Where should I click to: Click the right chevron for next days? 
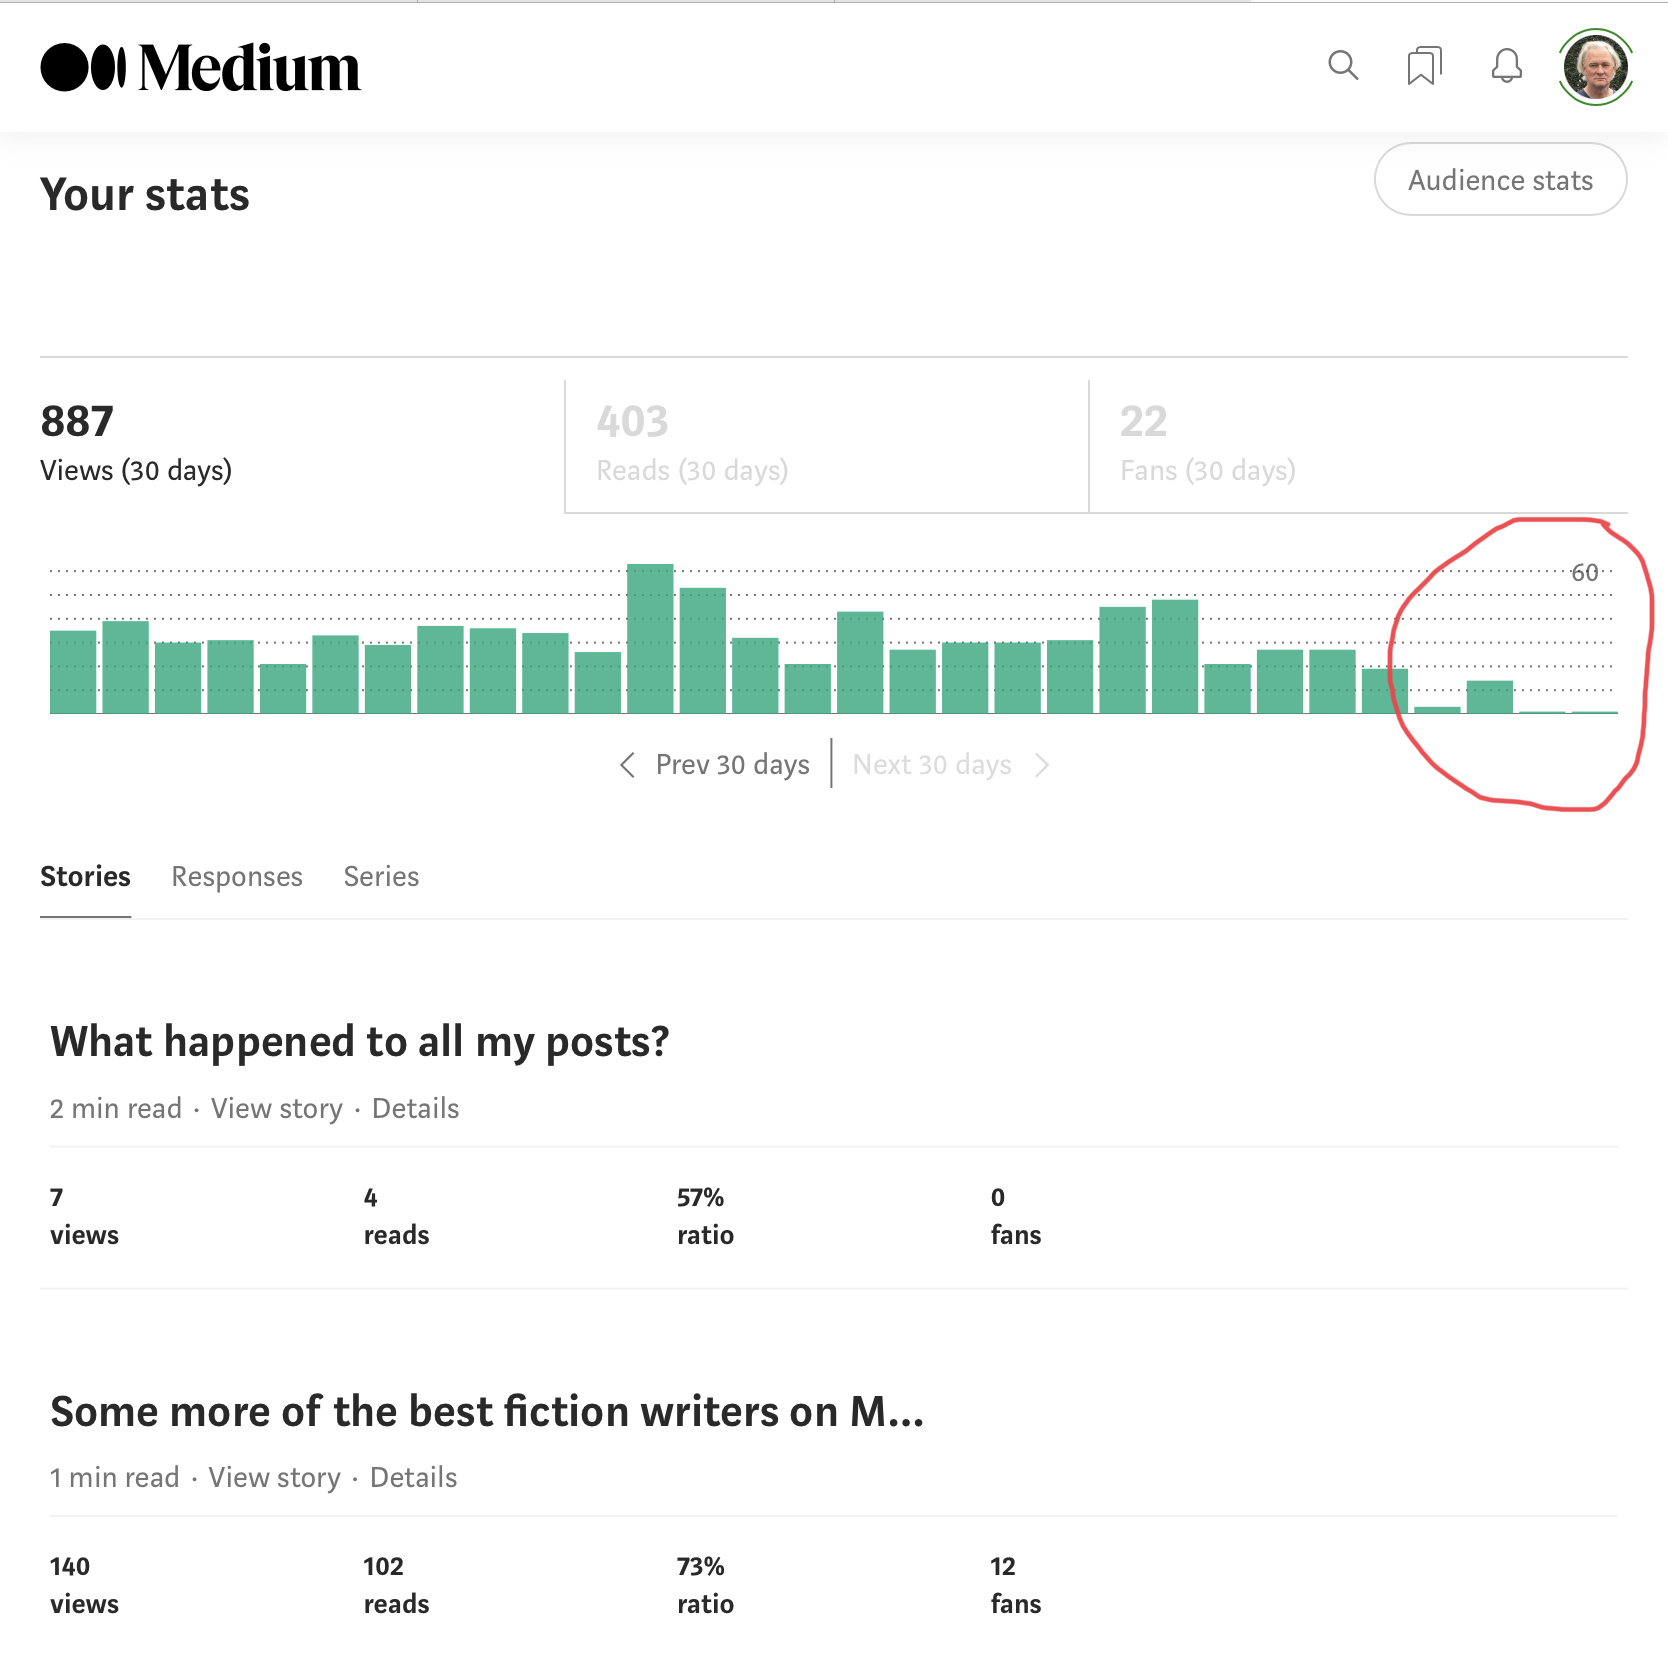(x=1042, y=765)
